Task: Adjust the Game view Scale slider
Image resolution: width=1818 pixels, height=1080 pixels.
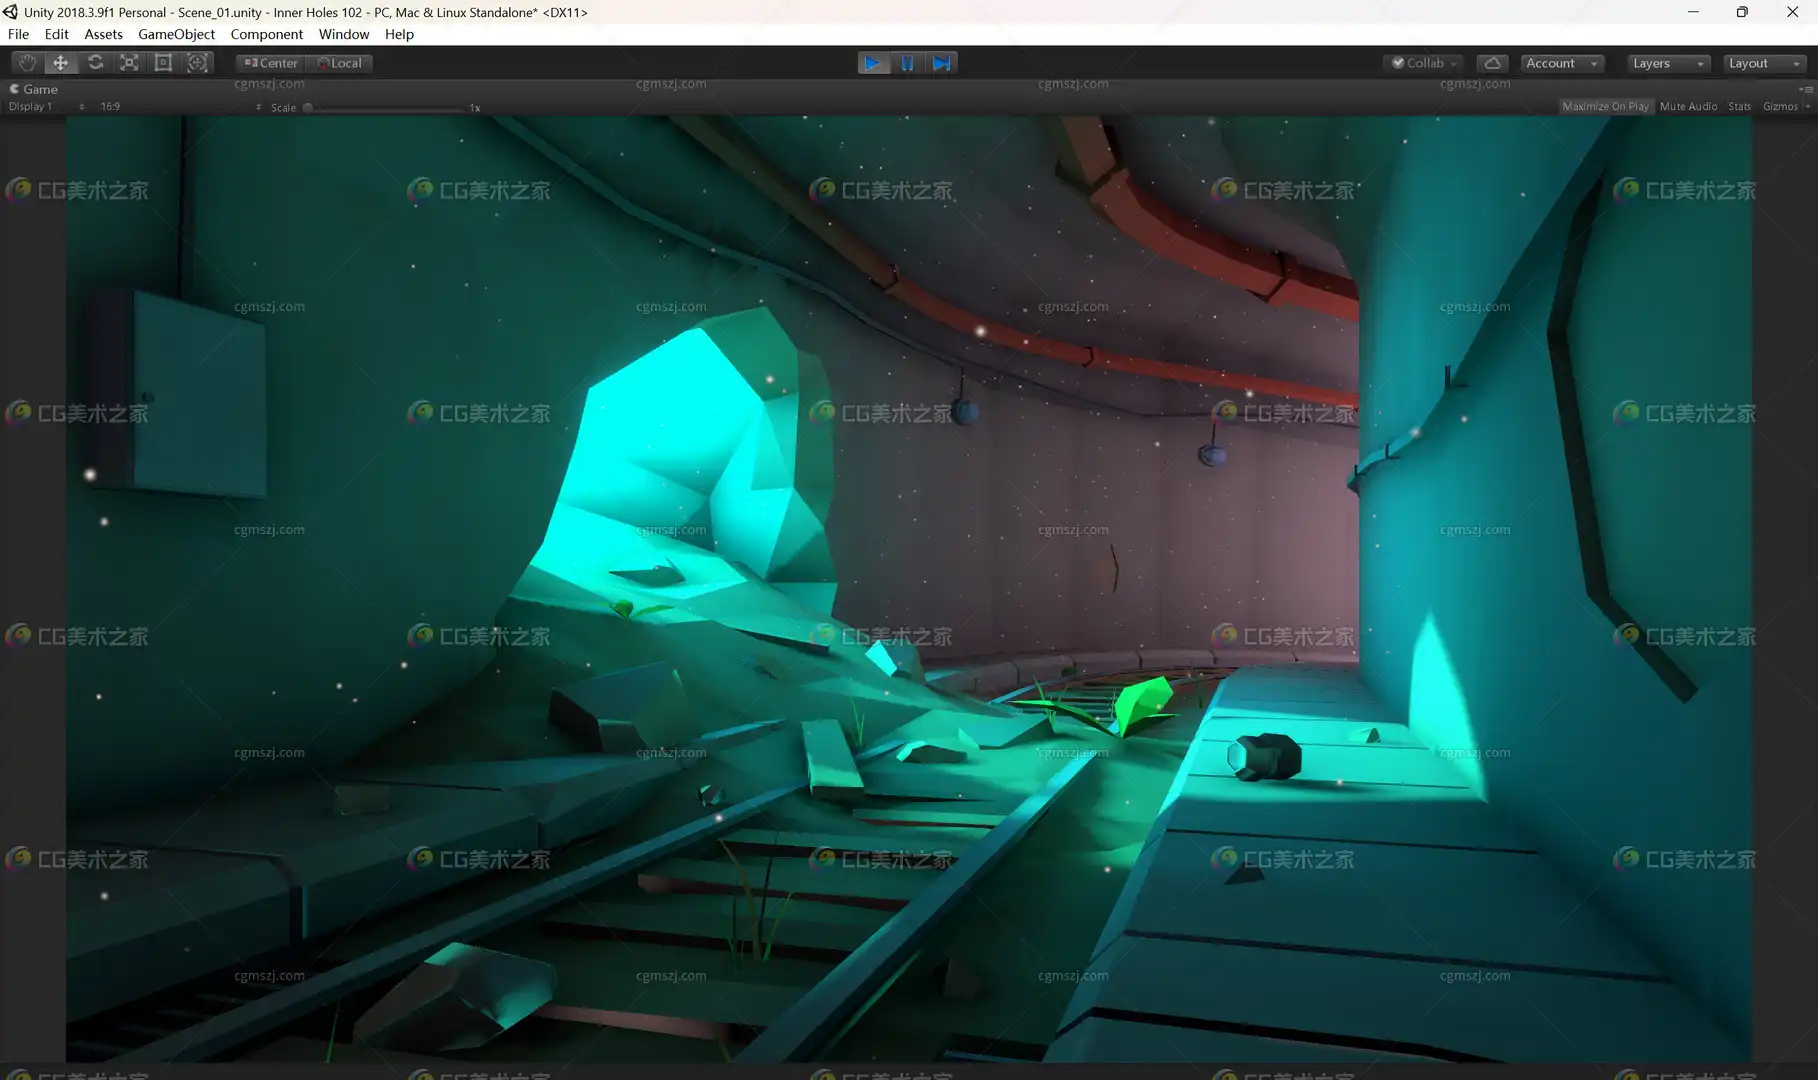Action: click(x=385, y=107)
